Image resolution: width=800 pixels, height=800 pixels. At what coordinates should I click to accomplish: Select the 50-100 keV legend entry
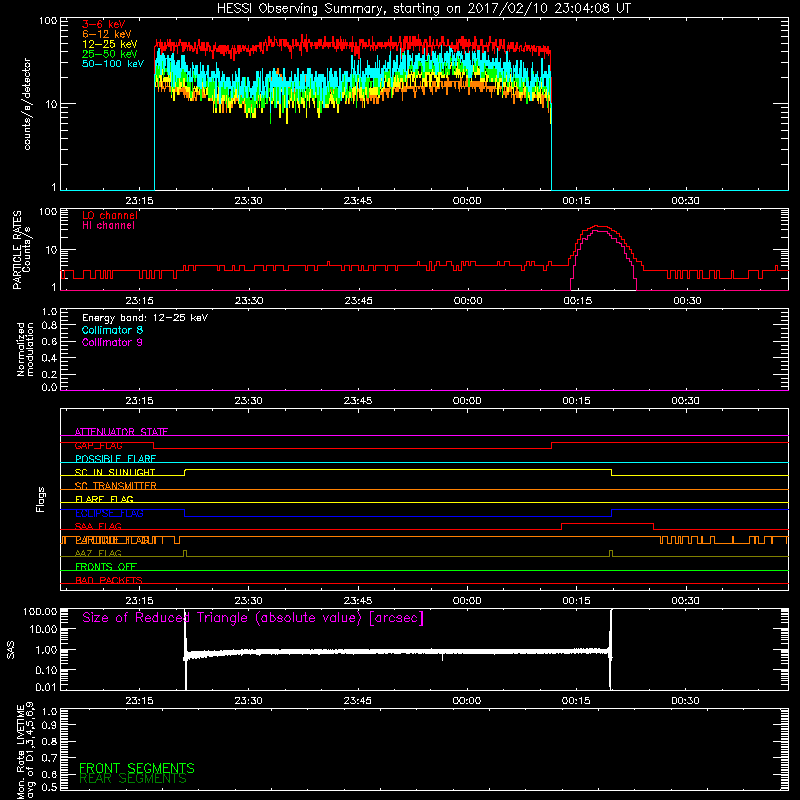pos(113,64)
